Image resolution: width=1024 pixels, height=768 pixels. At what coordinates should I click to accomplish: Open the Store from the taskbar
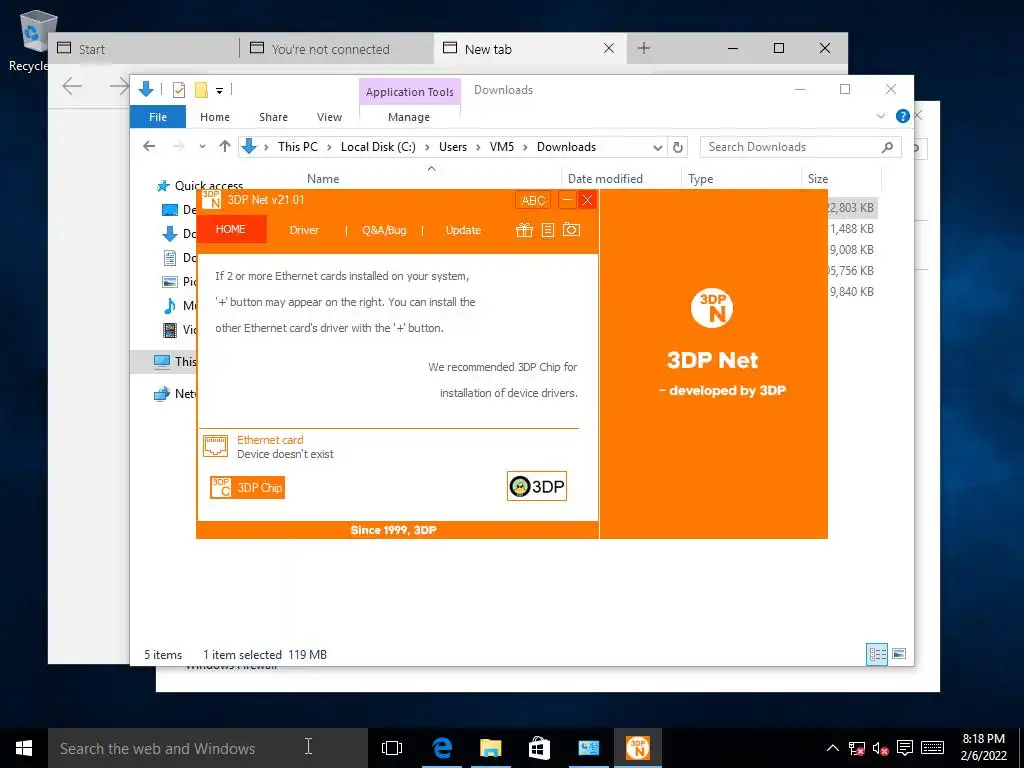(539, 748)
